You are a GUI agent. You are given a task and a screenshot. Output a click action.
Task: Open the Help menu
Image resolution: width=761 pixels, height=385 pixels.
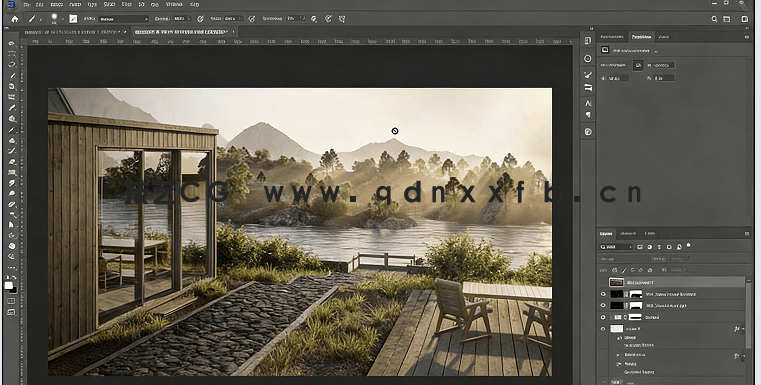194,4
